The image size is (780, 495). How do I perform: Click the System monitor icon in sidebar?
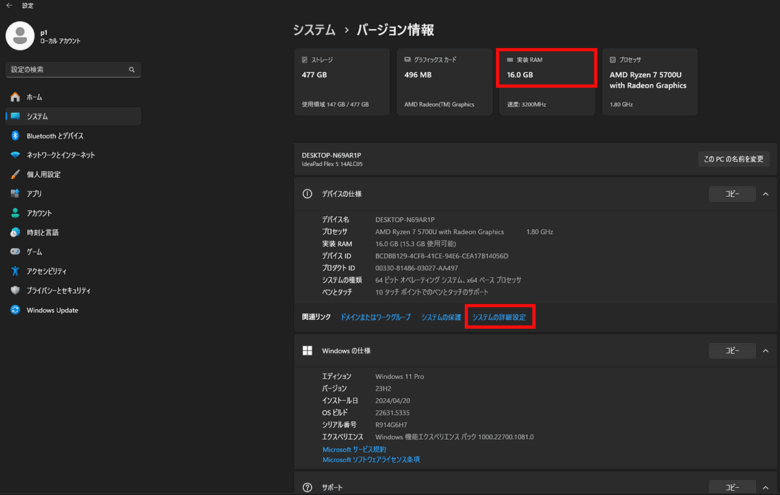point(15,116)
